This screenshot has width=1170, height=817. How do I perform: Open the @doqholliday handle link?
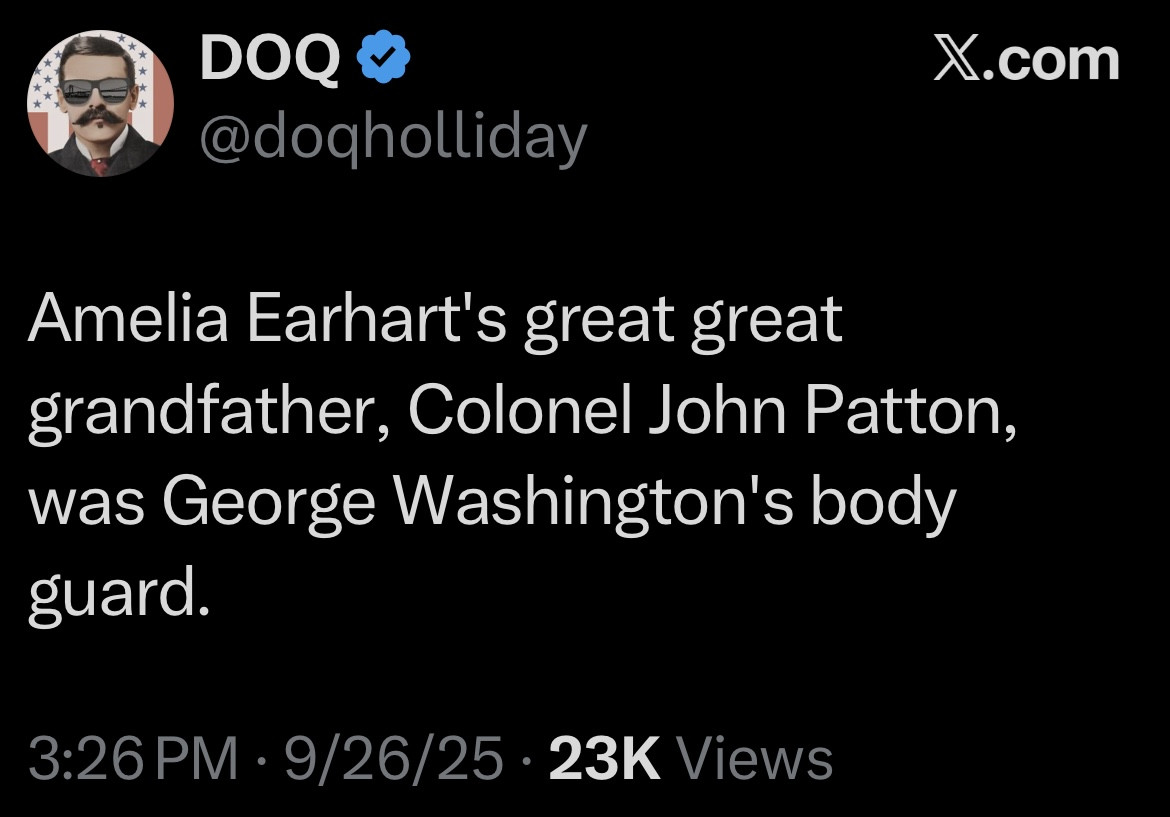pos(393,138)
